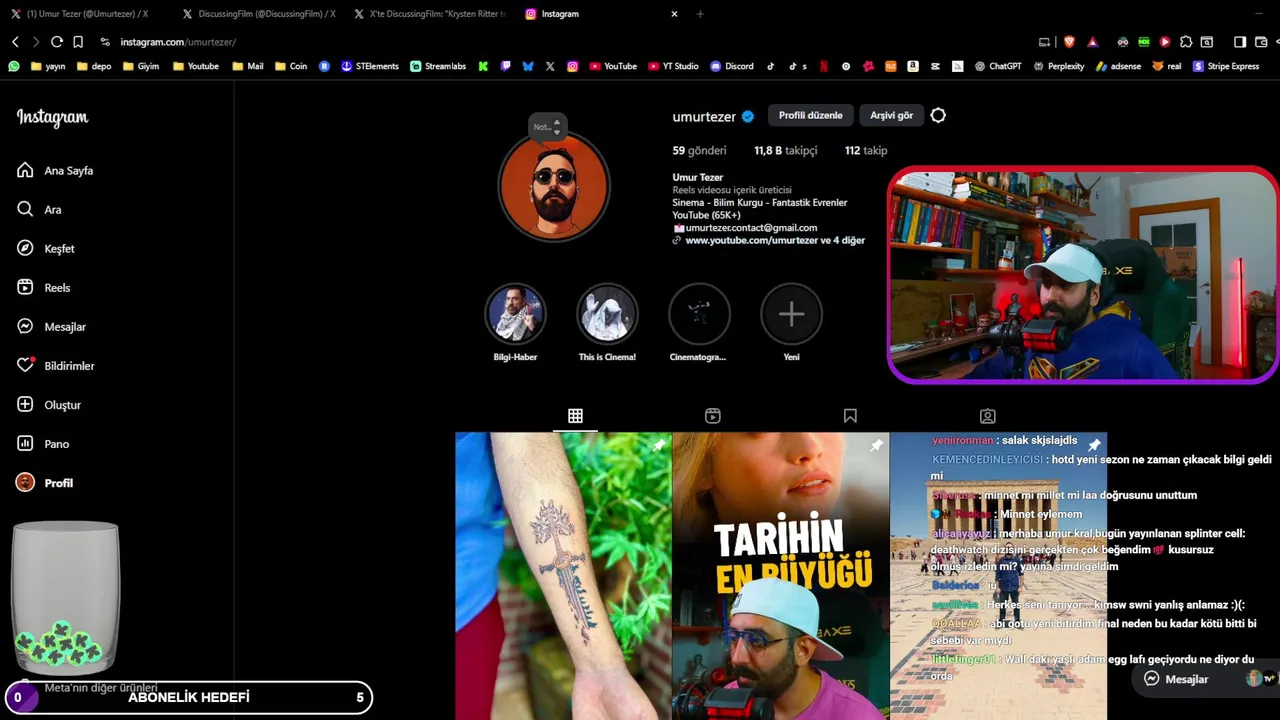Open browser extensions puzzle icon
This screenshot has width=1280, height=720.
[1186, 42]
